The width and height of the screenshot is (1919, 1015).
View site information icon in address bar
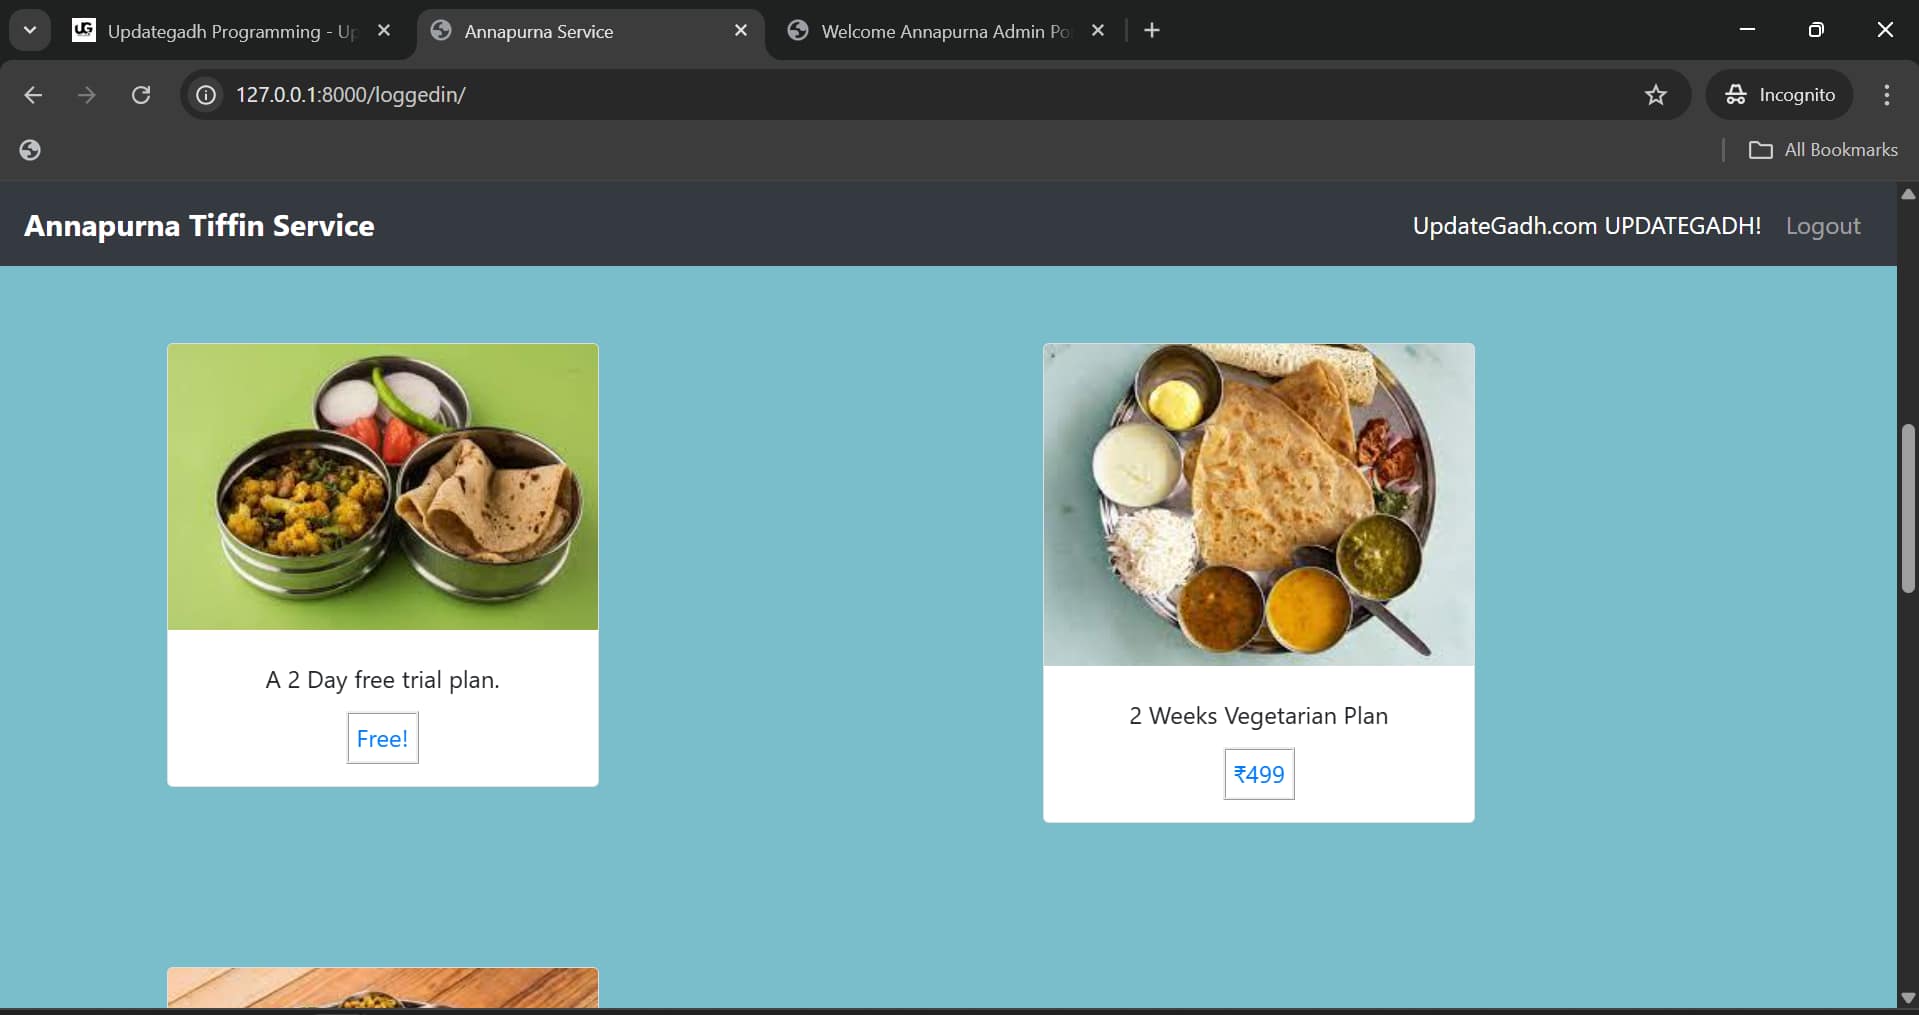click(206, 95)
